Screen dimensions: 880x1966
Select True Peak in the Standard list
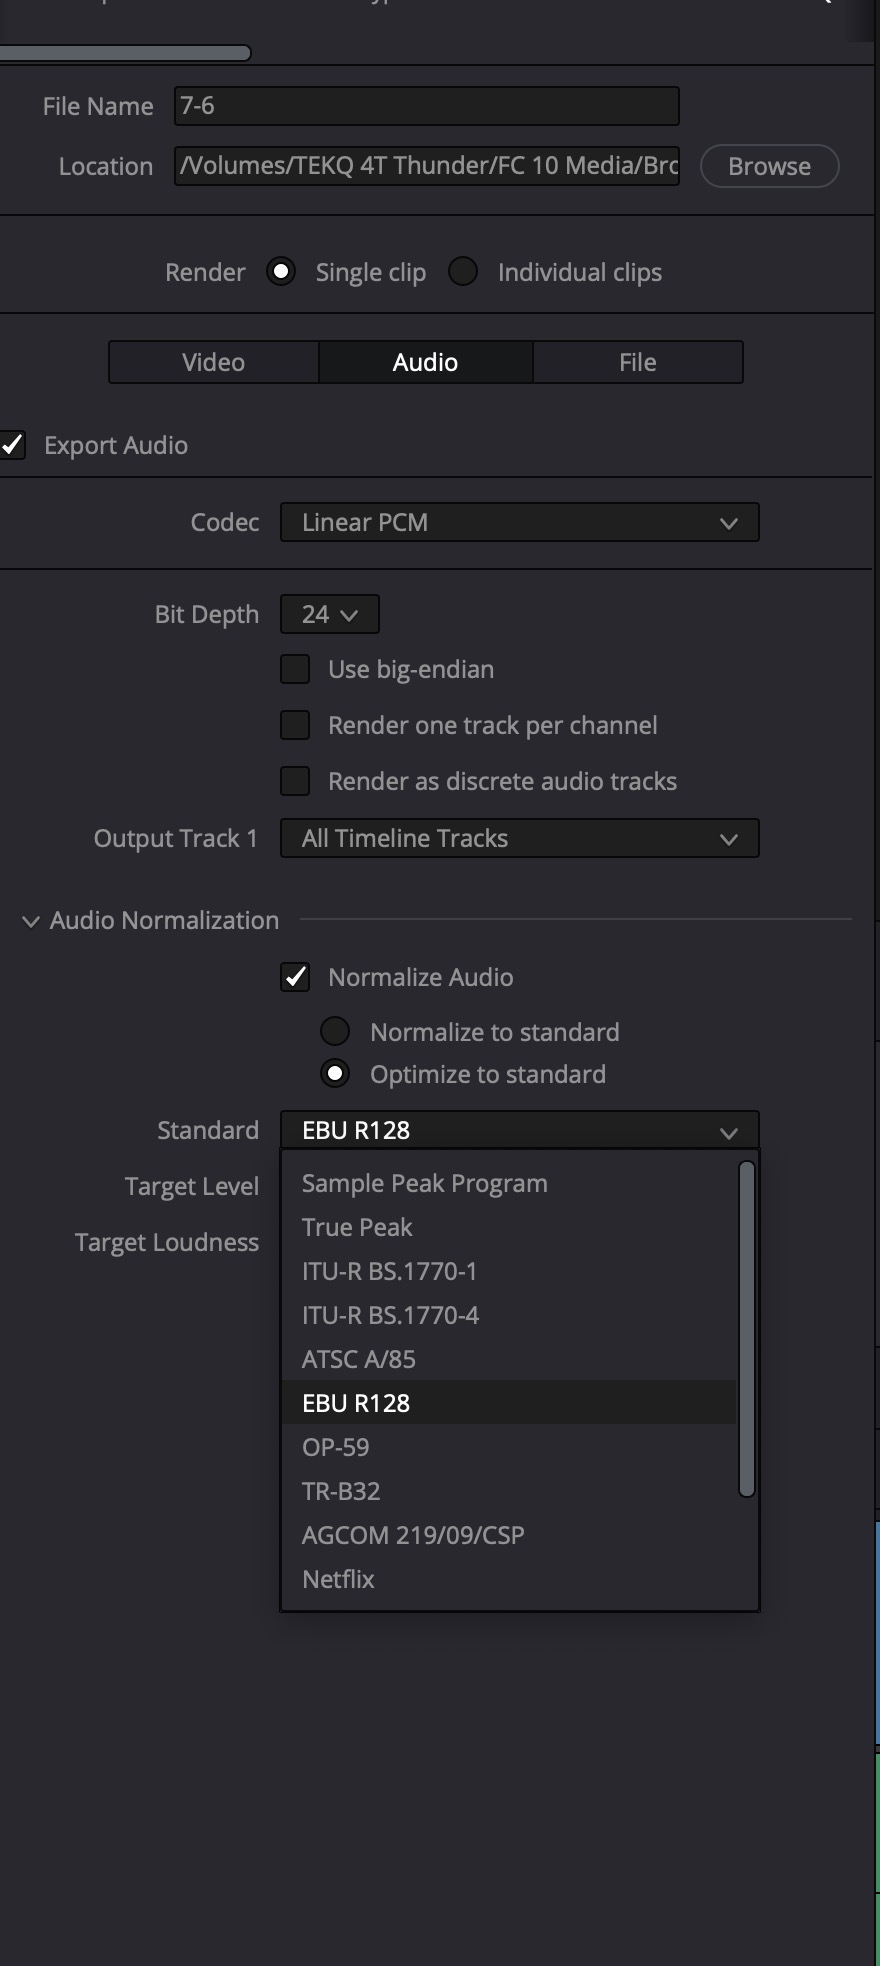click(x=357, y=1227)
